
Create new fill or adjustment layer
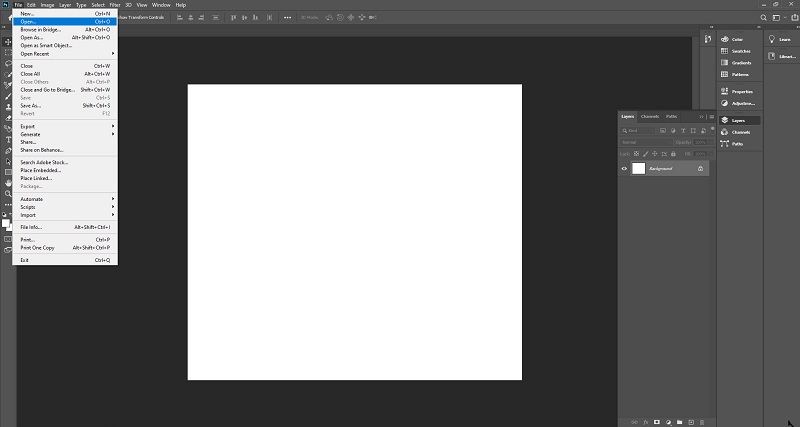[668, 422]
